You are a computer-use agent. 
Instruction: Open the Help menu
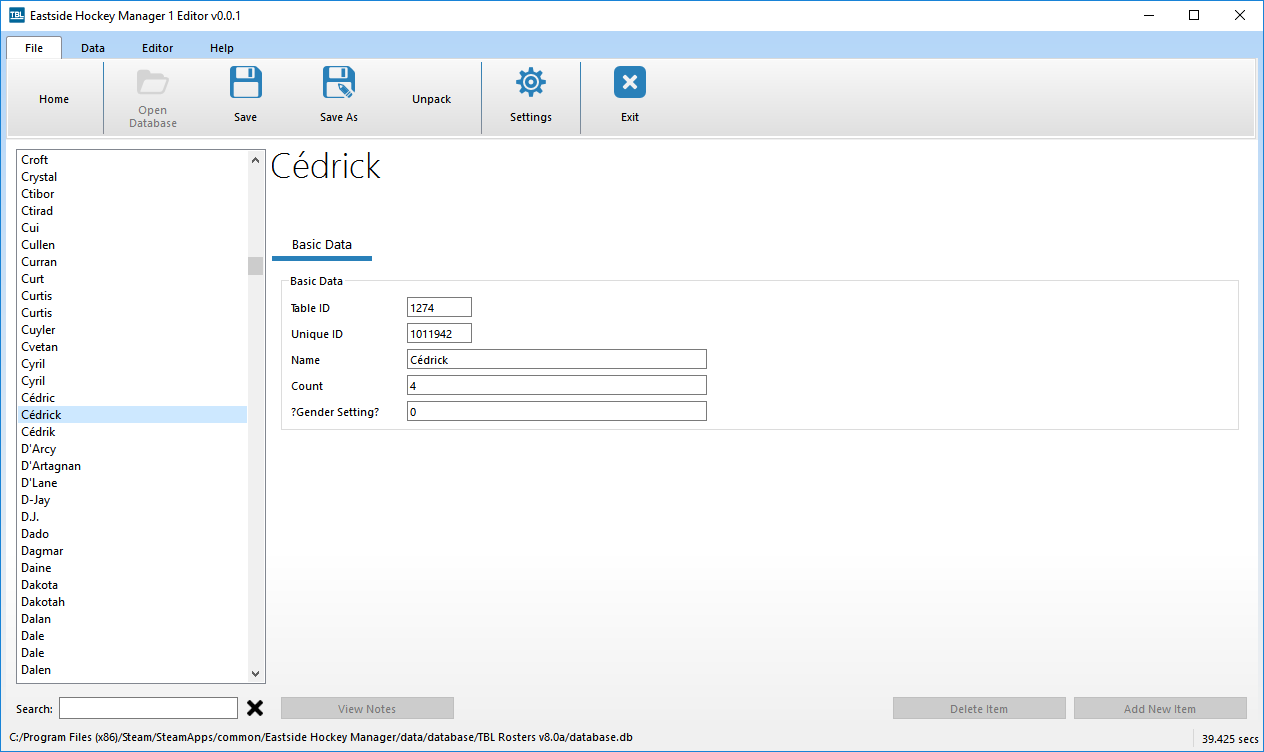[x=221, y=47]
